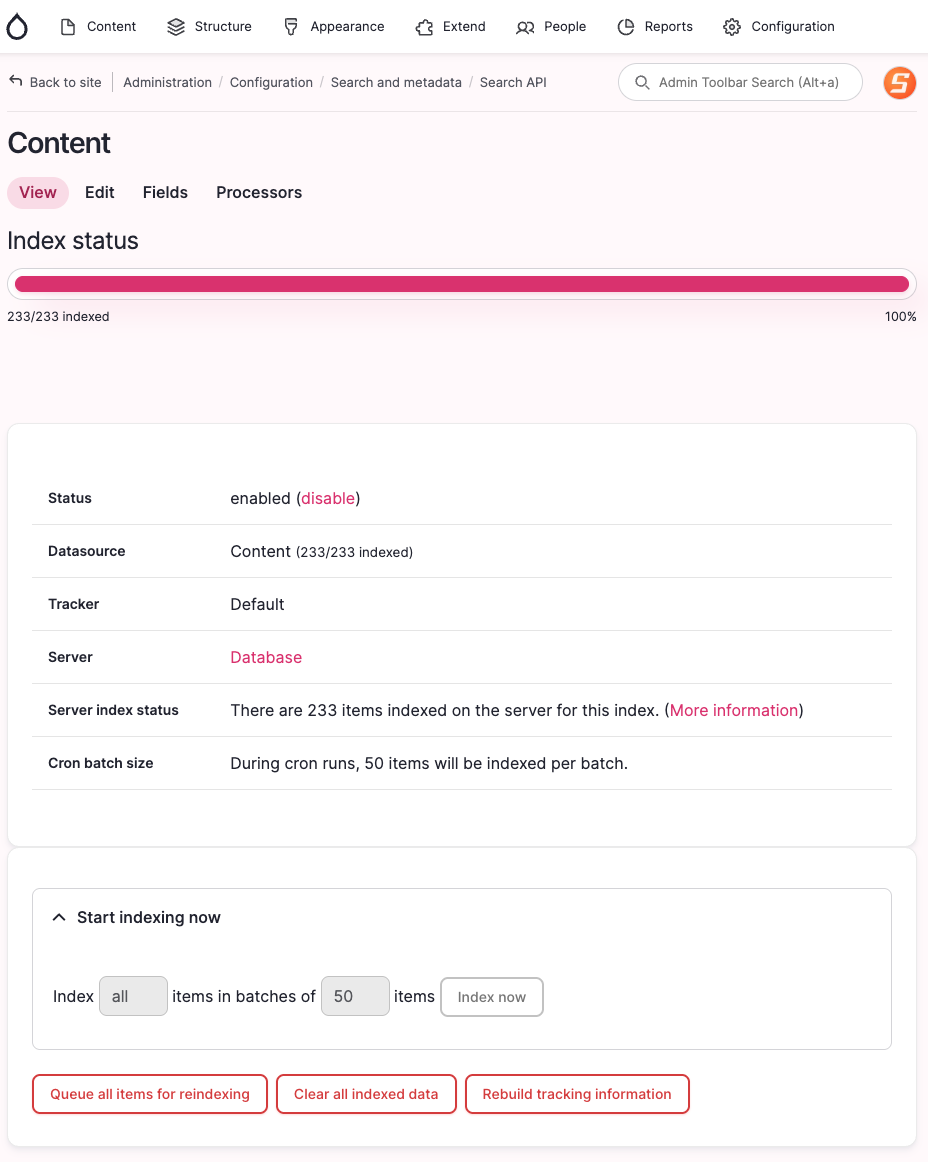Disable the index via disable link
The image size is (928, 1162).
(x=328, y=498)
